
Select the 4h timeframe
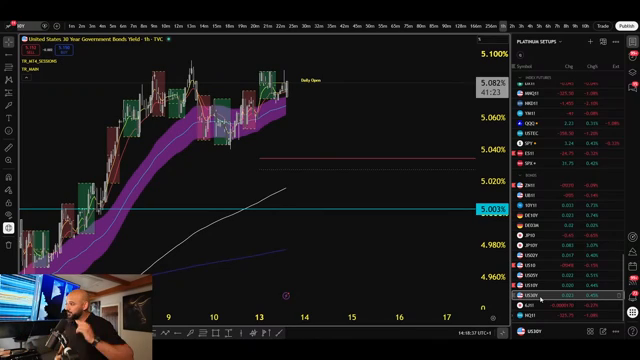click(530, 26)
